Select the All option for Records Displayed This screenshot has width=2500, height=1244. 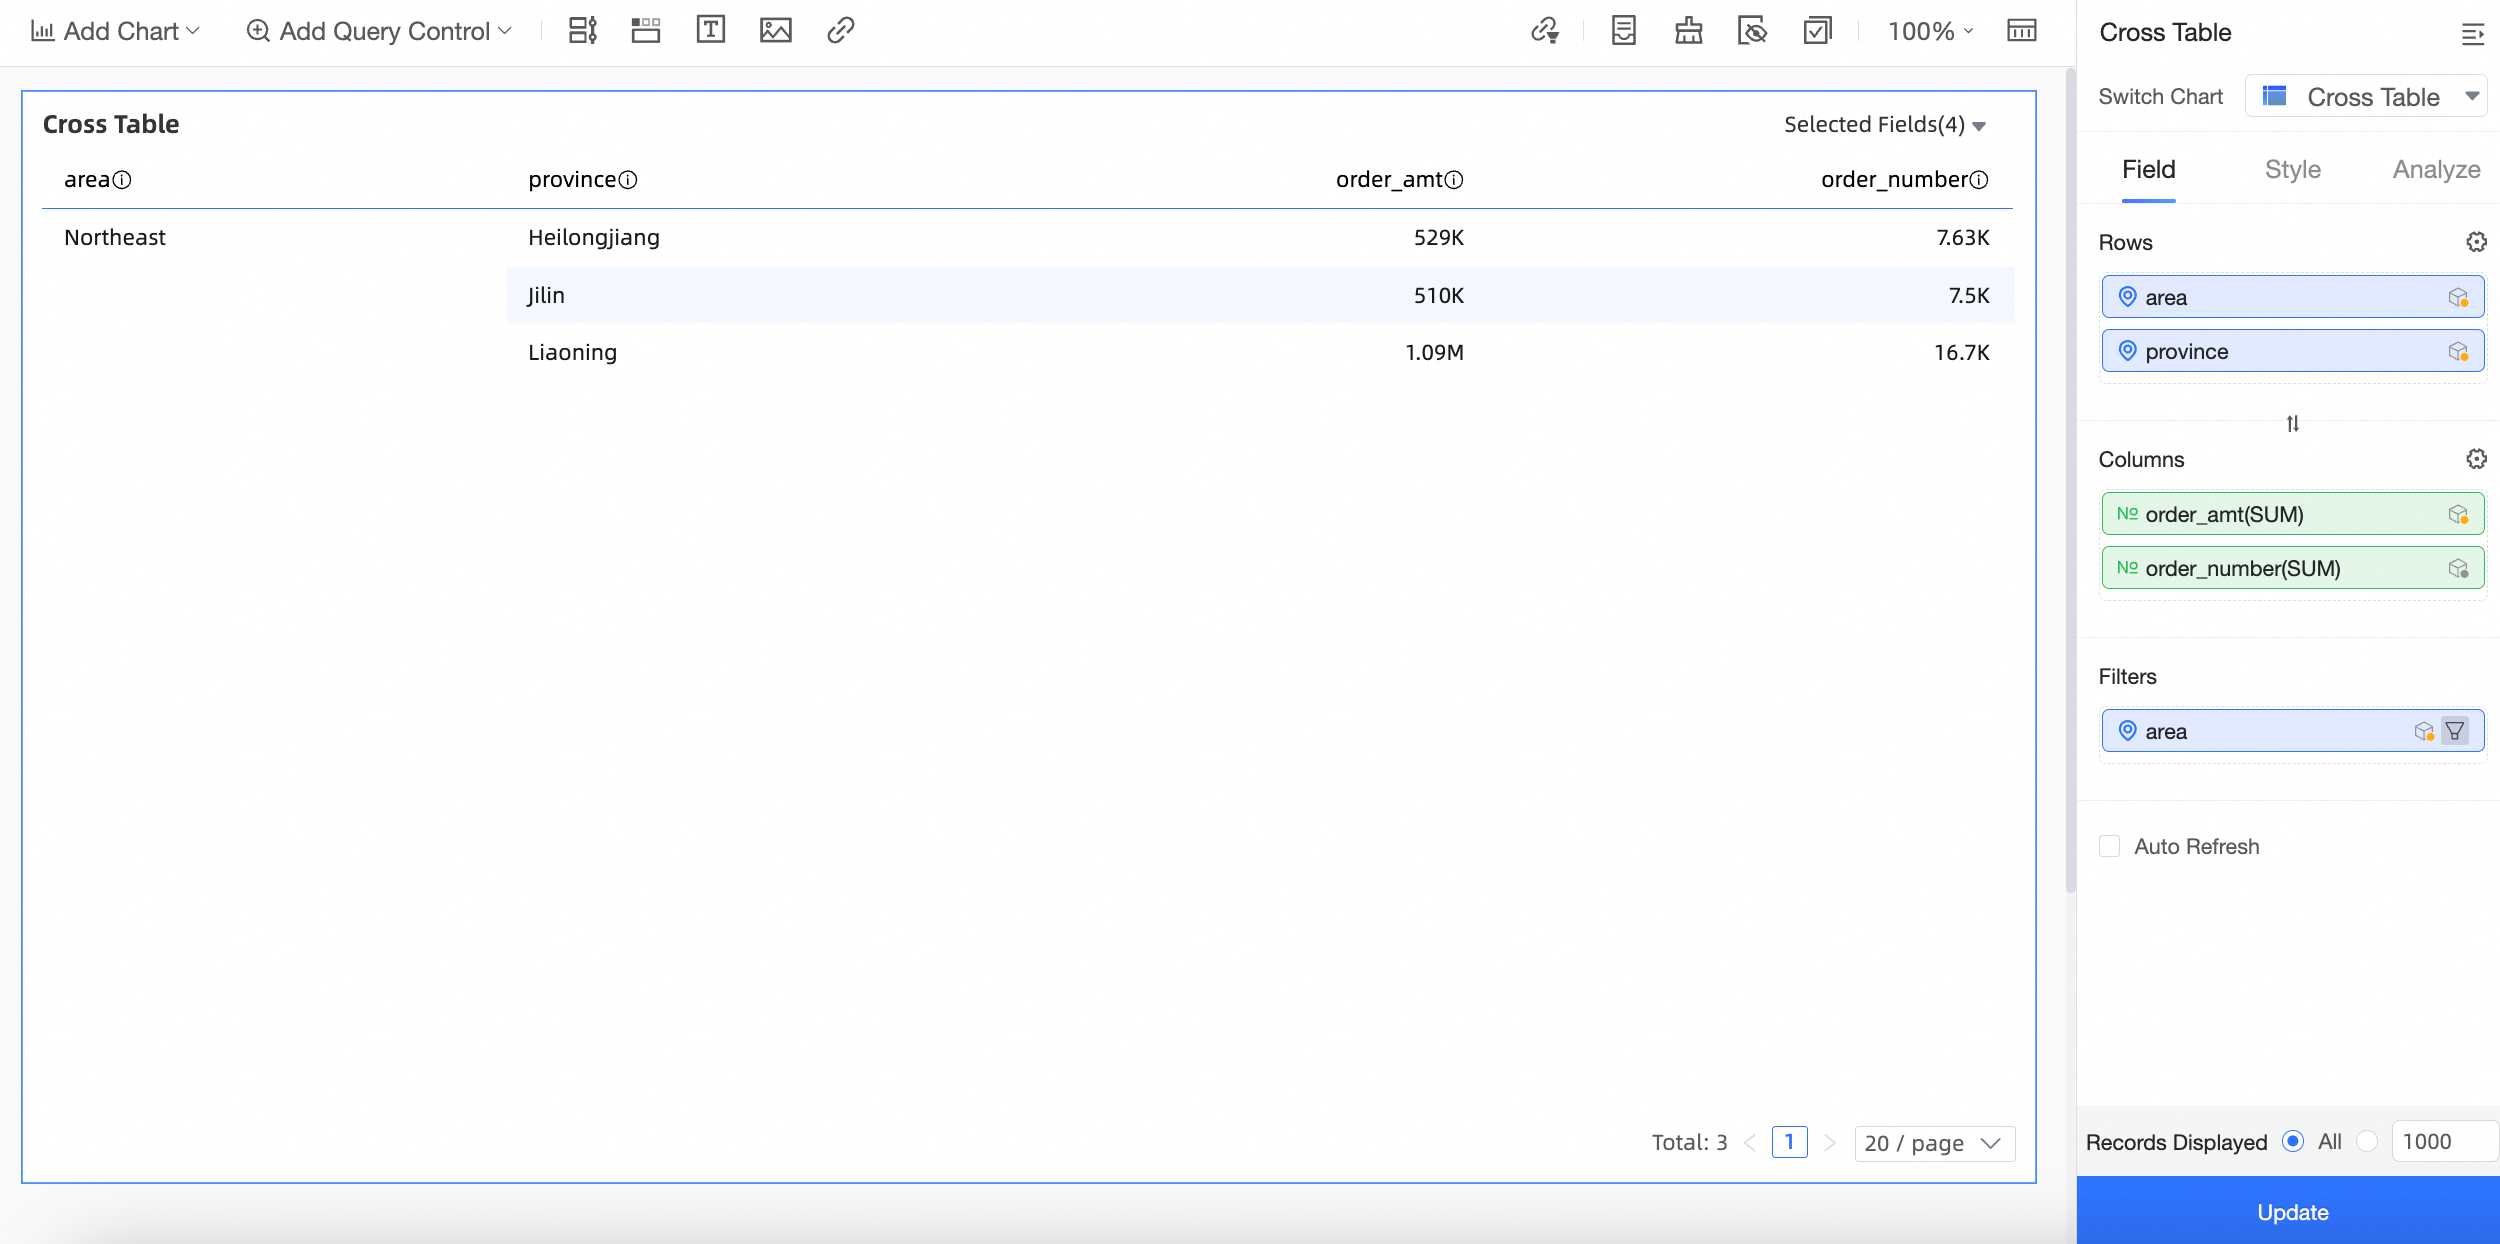pos(2293,1141)
